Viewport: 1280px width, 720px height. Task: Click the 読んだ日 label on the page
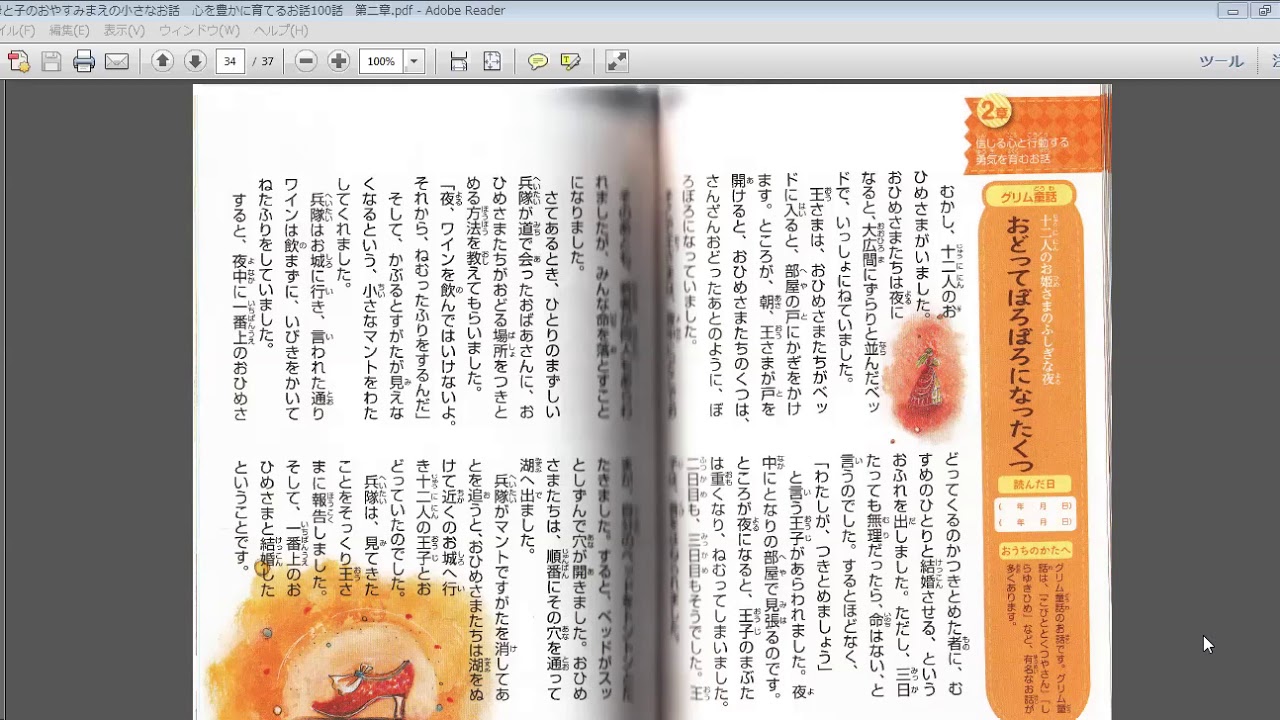(x=1034, y=485)
